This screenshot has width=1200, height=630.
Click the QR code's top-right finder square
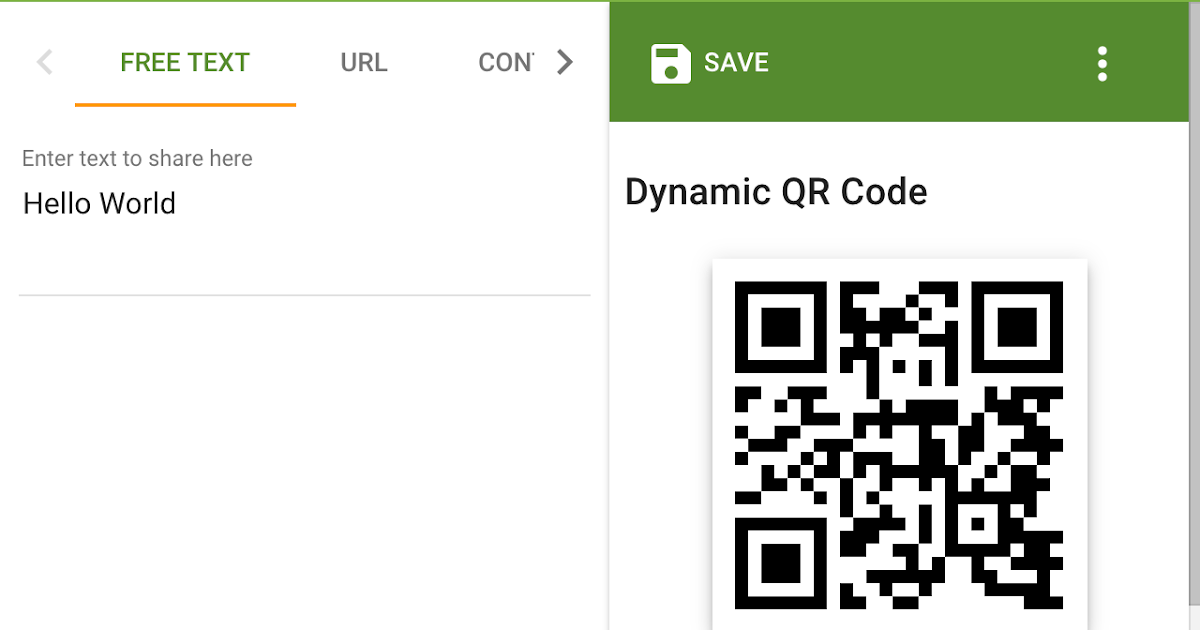coord(1017,327)
